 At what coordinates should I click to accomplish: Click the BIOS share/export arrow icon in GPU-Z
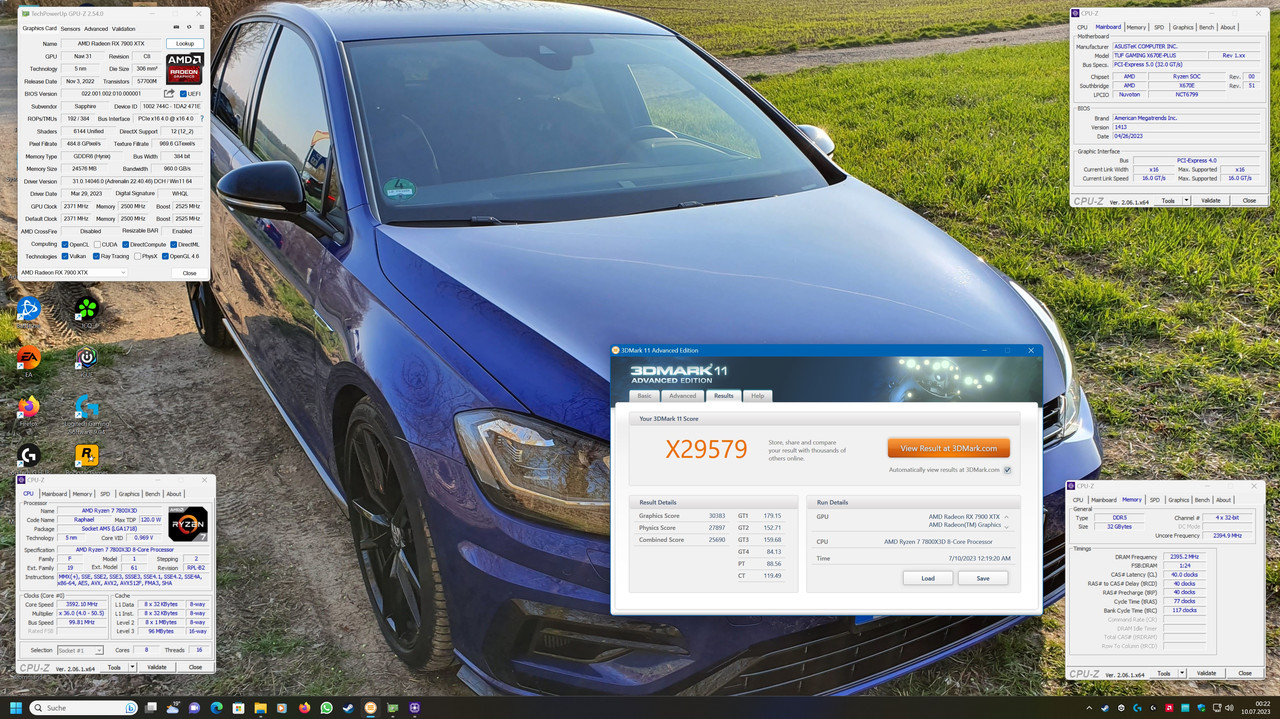pyautogui.click(x=169, y=93)
